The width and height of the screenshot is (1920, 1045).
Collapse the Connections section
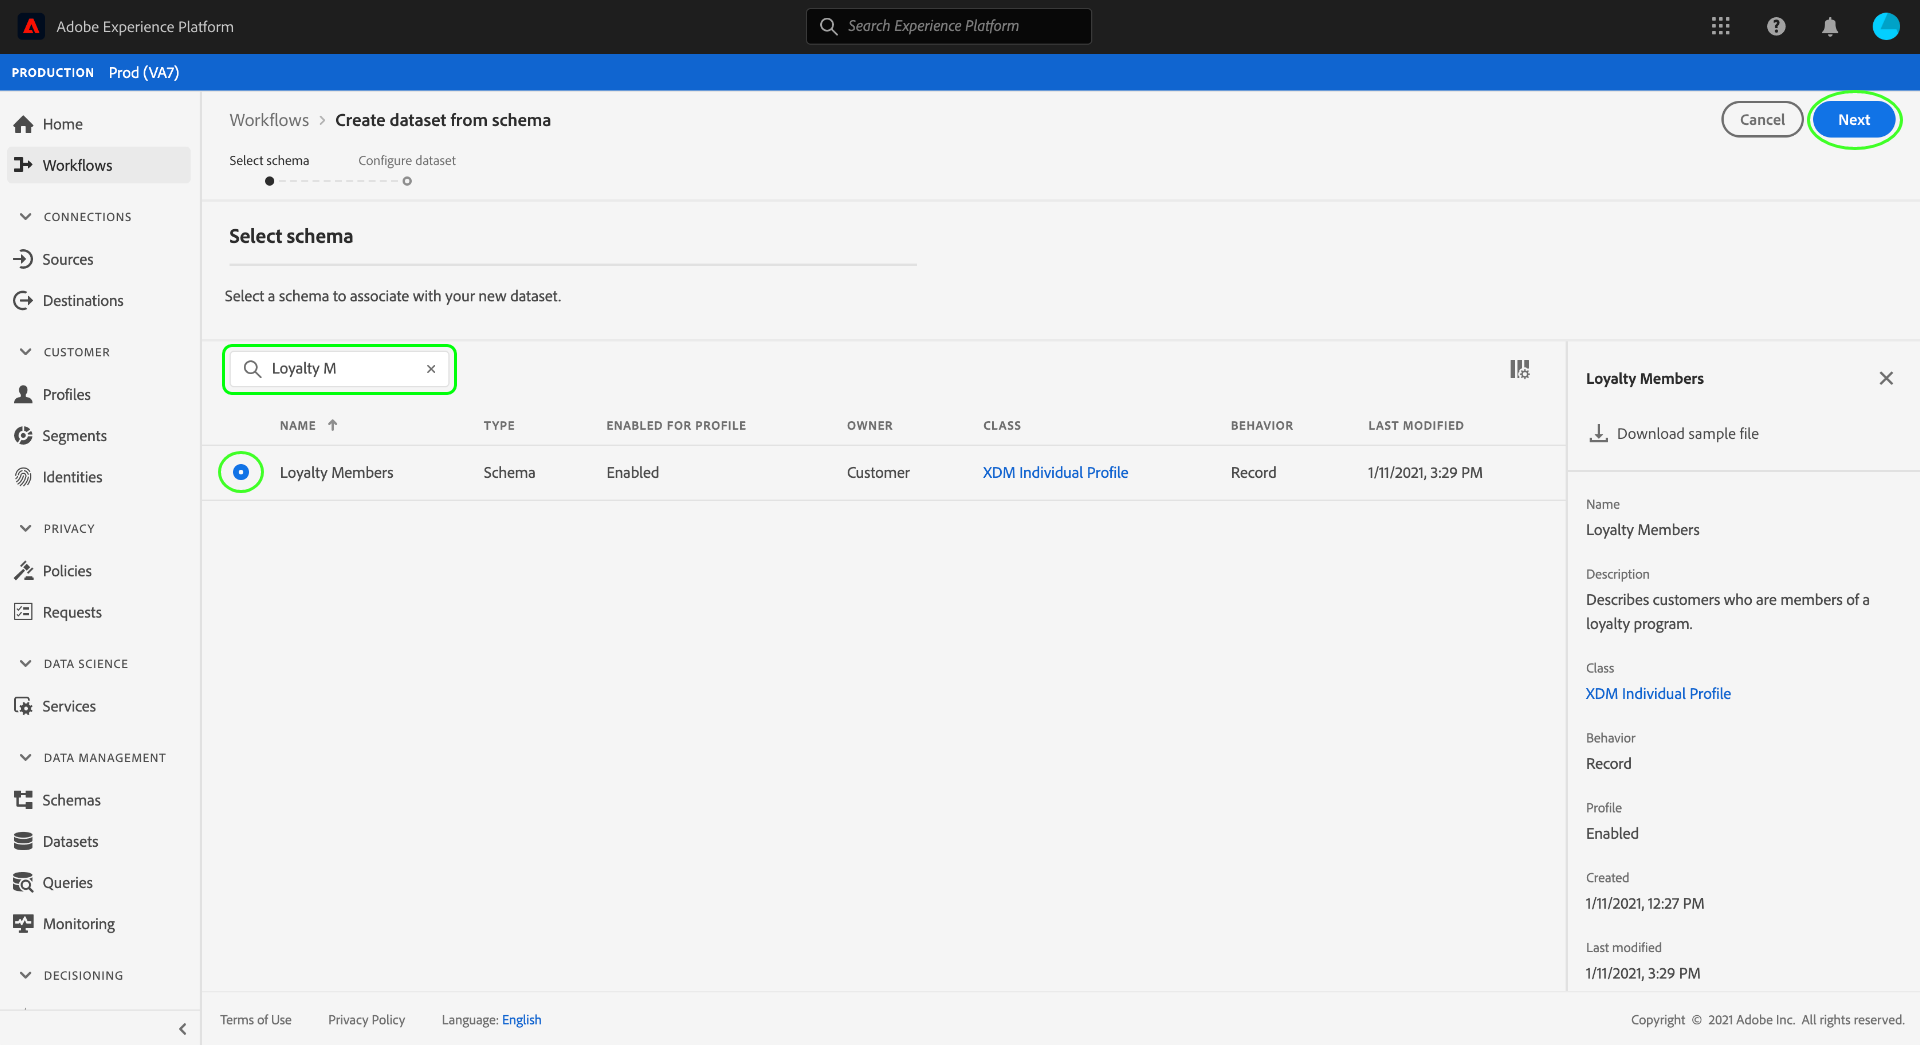click(26, 216)
